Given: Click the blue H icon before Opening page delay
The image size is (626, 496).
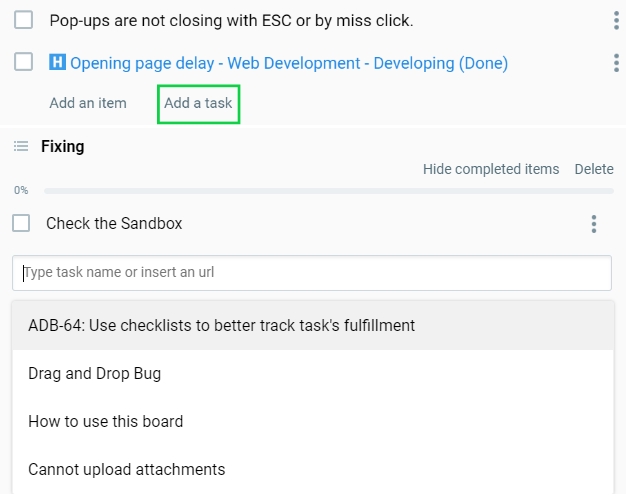Looking at the screenshot, I should pos(57,63).
